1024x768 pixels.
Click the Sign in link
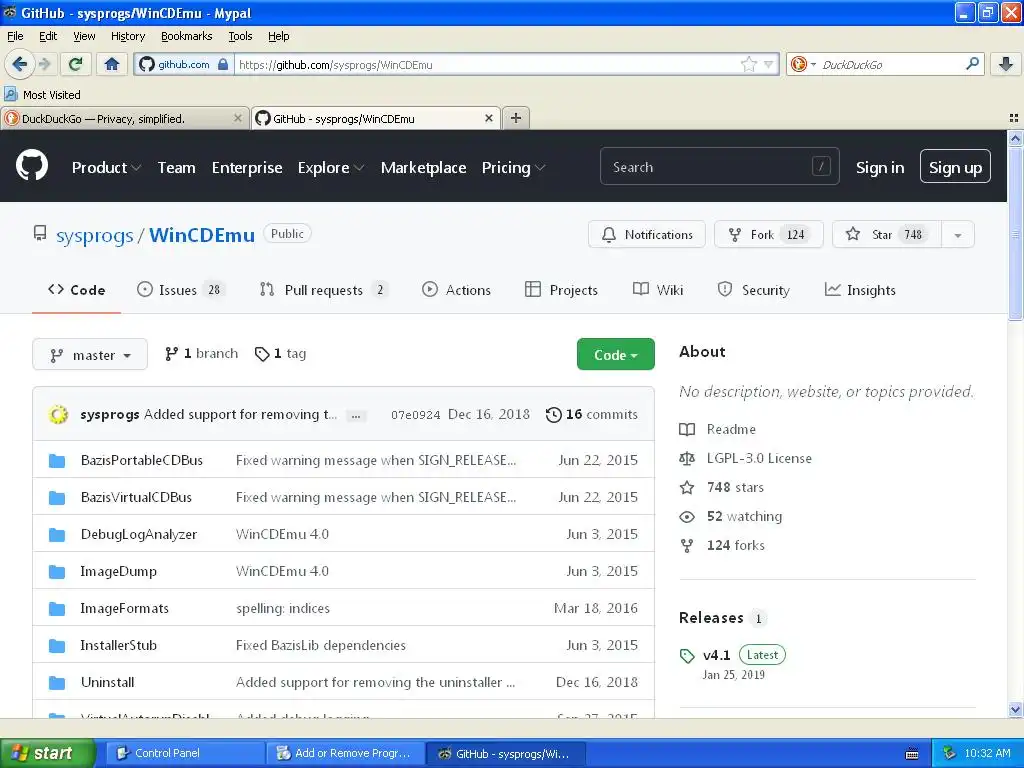click(880, 168)
